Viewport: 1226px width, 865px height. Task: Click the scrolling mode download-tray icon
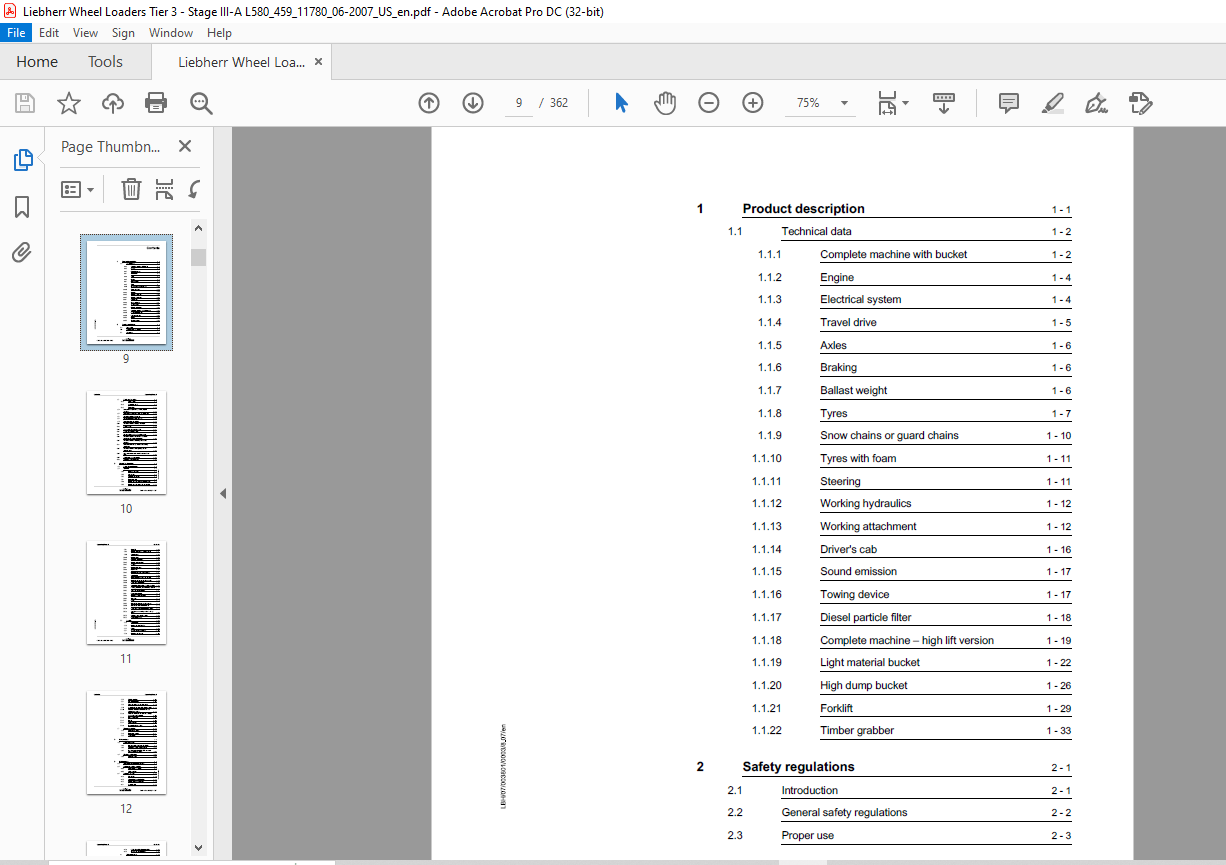click(944, 103)
